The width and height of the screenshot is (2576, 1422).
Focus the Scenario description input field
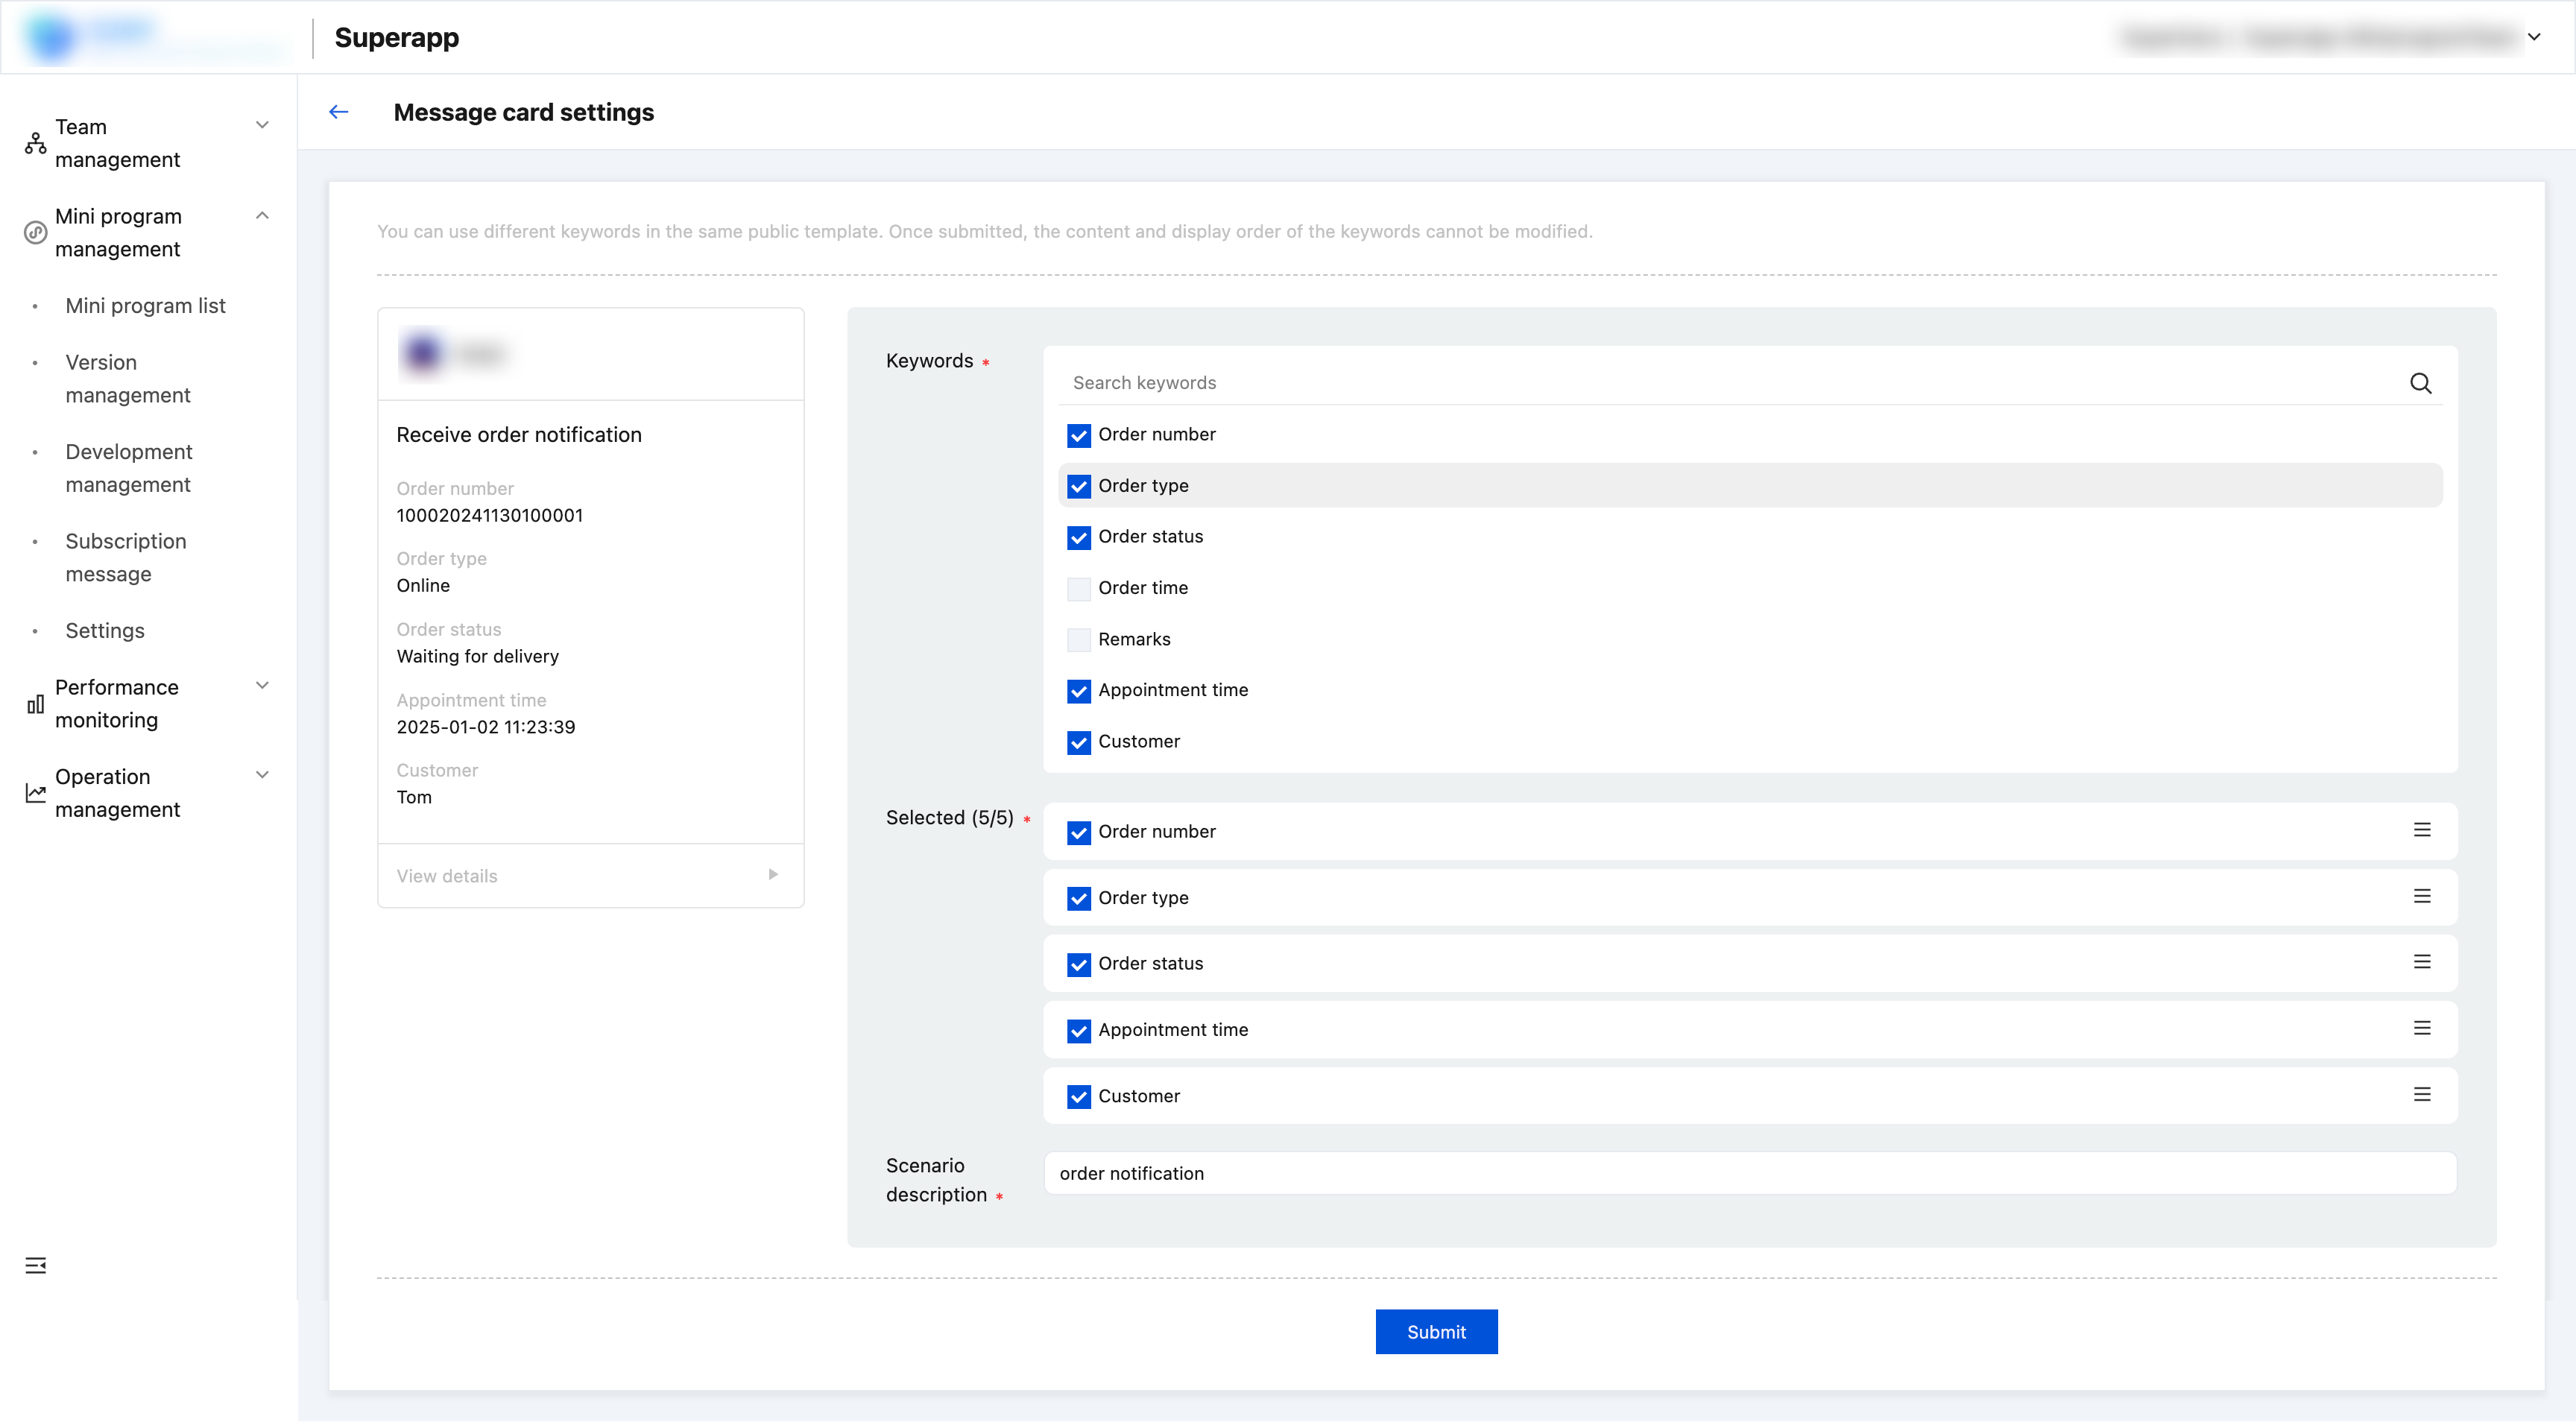[x=1750, y=1173]
